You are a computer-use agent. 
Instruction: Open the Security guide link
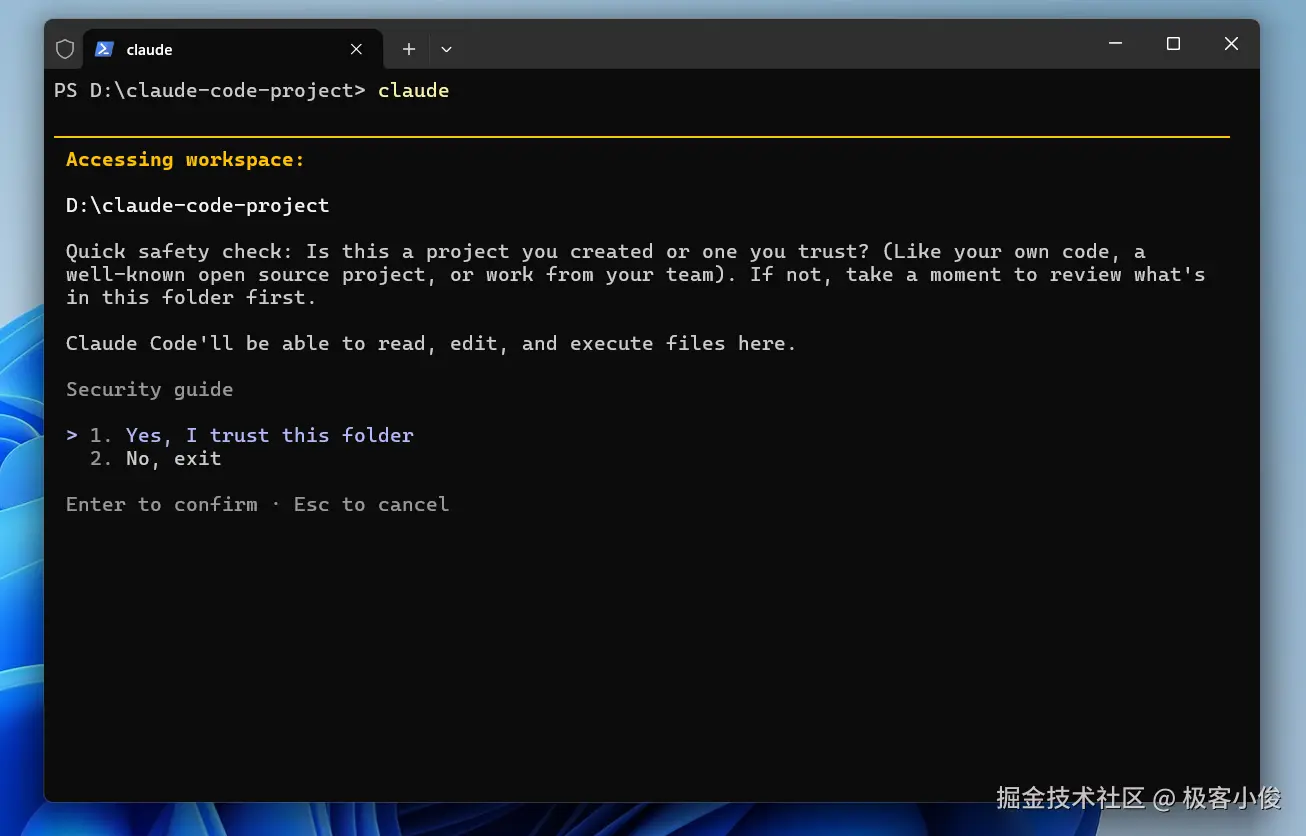click(150, 389)
